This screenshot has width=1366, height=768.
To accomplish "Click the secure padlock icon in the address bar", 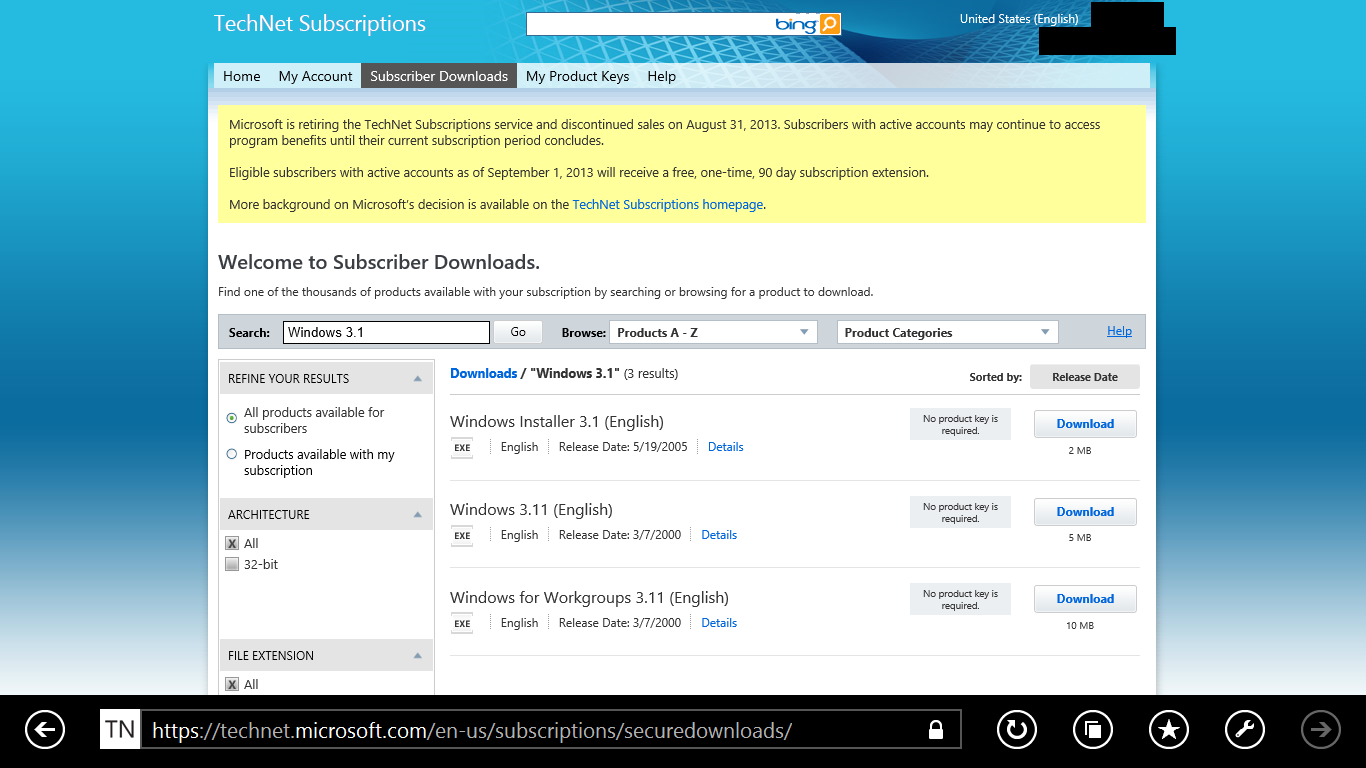I will pyautogui.click(x=936, y=730).
